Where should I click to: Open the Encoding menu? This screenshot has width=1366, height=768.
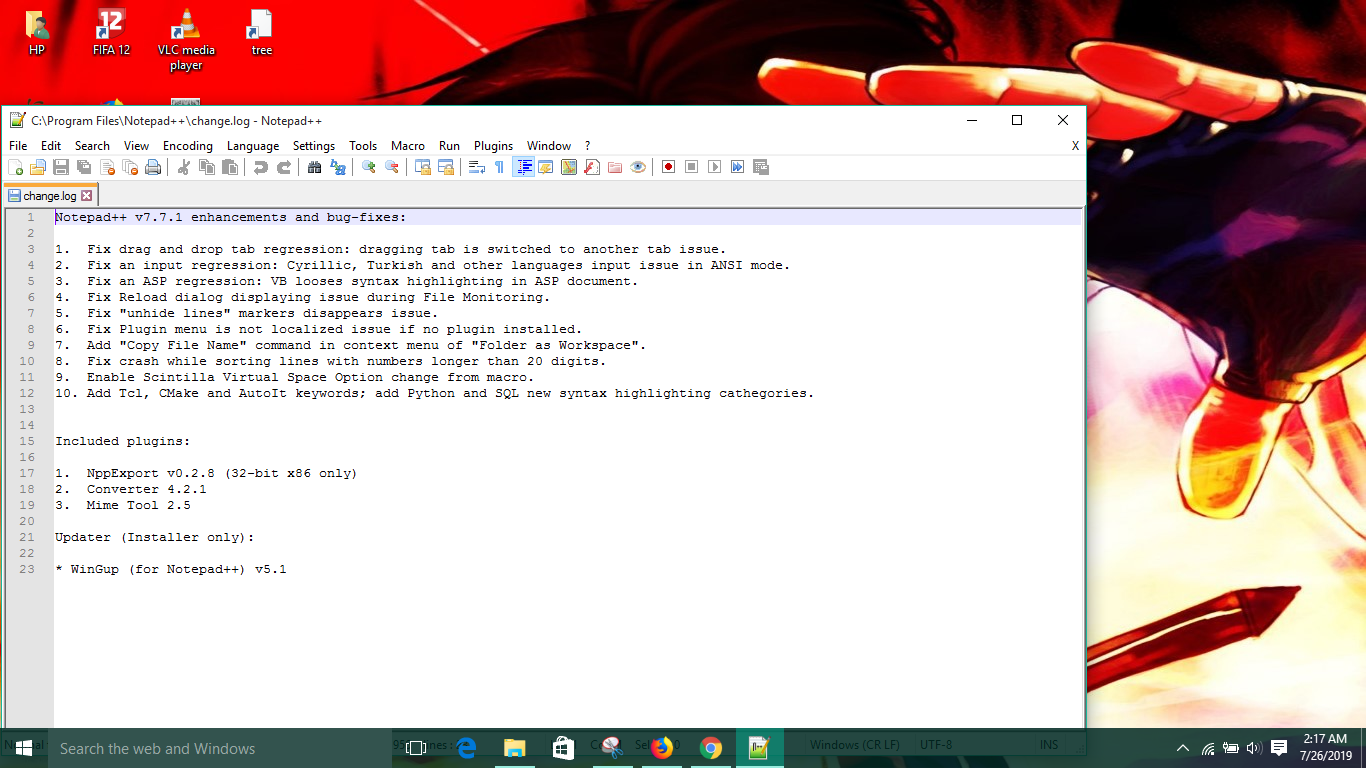coord(188,146)
